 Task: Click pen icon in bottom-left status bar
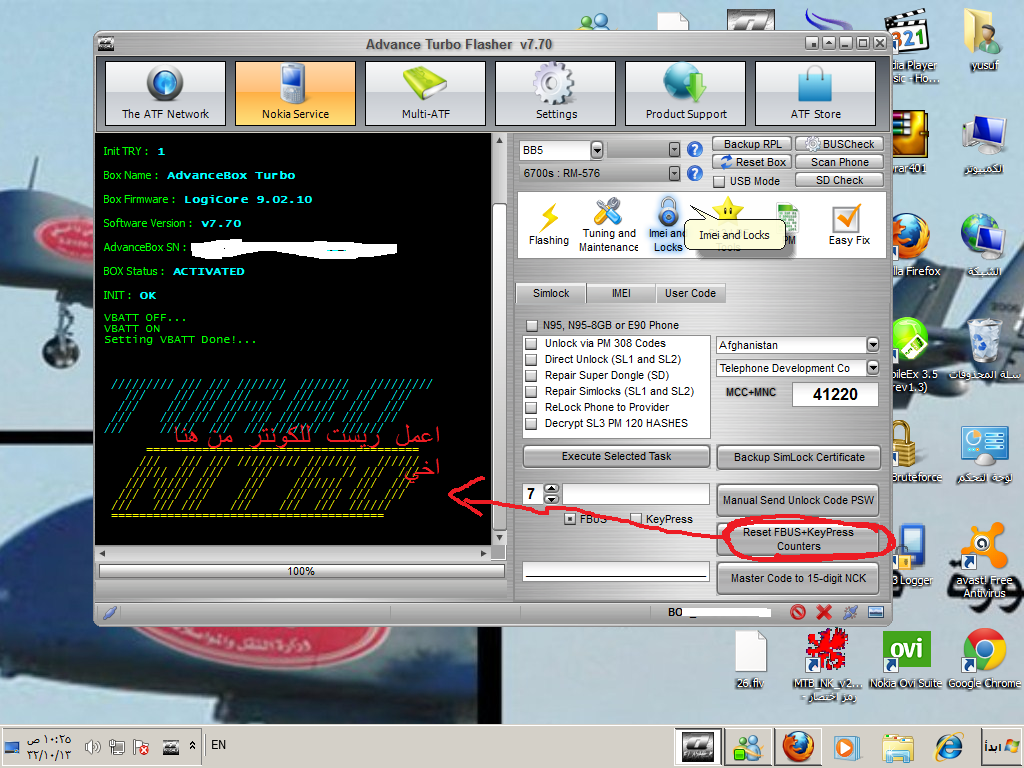(x=110, y=612)
